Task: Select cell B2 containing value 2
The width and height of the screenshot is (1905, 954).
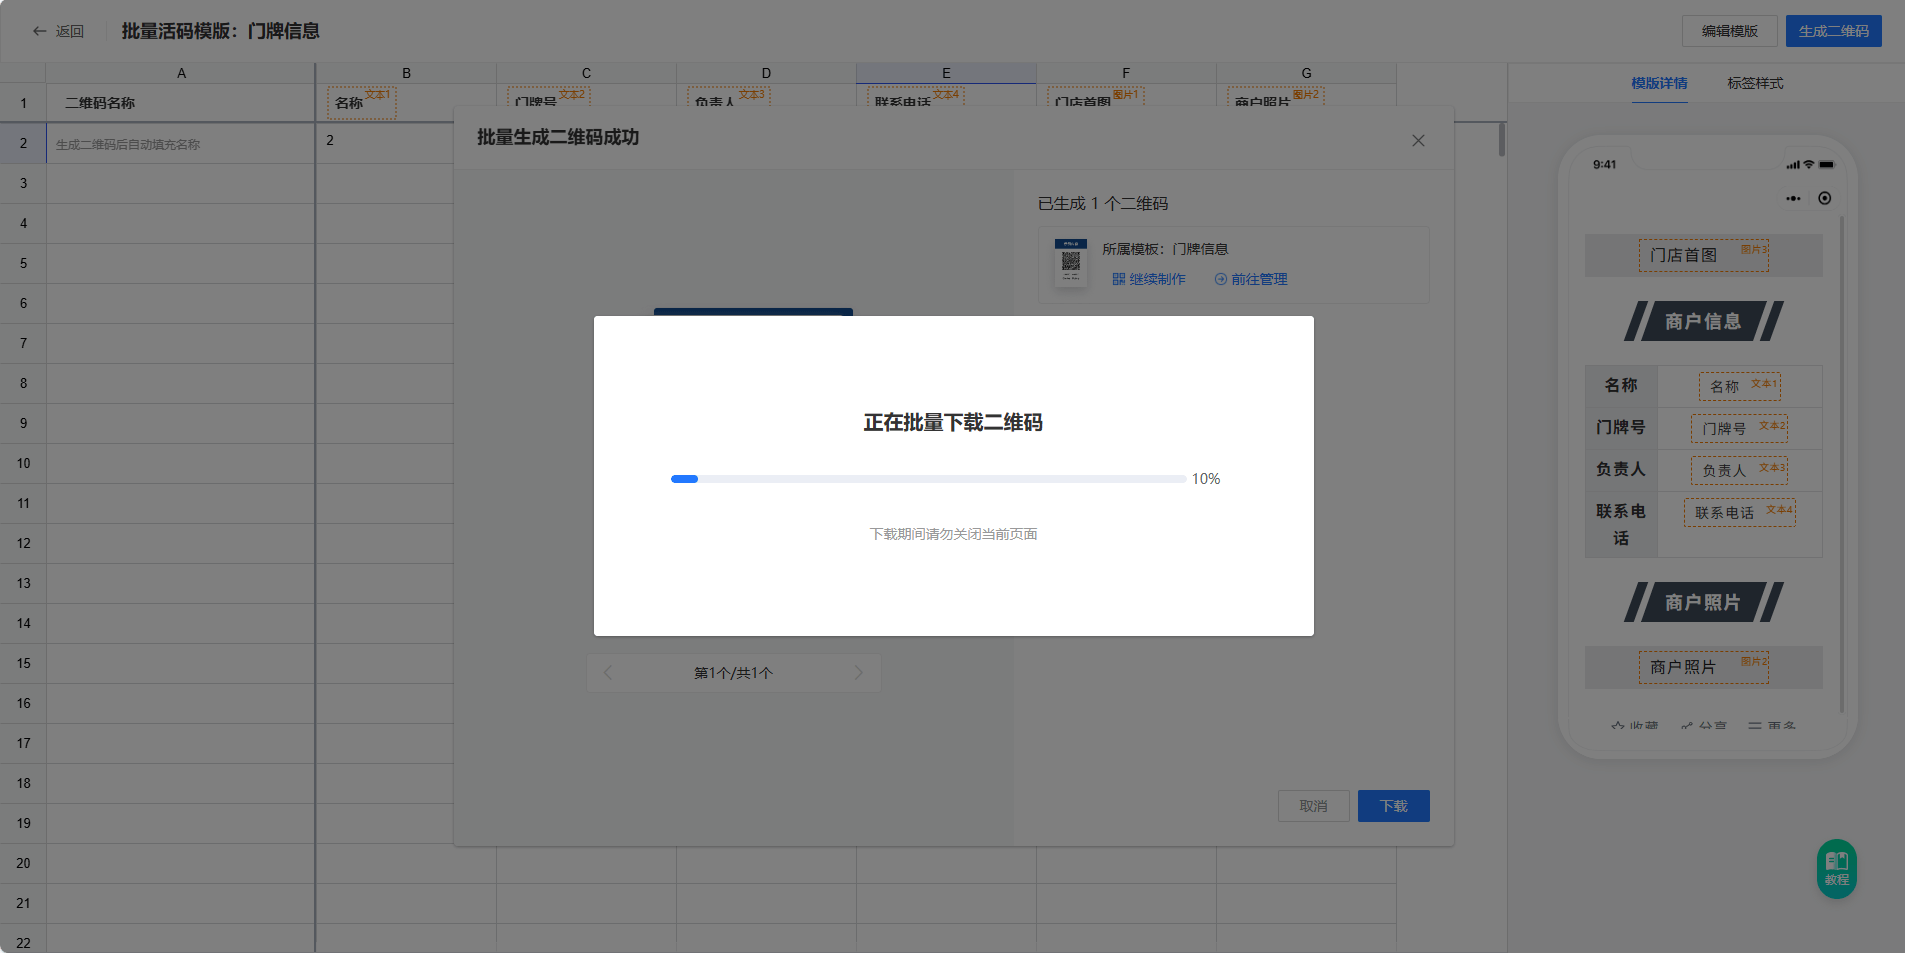Action: [x=385, y=141]
